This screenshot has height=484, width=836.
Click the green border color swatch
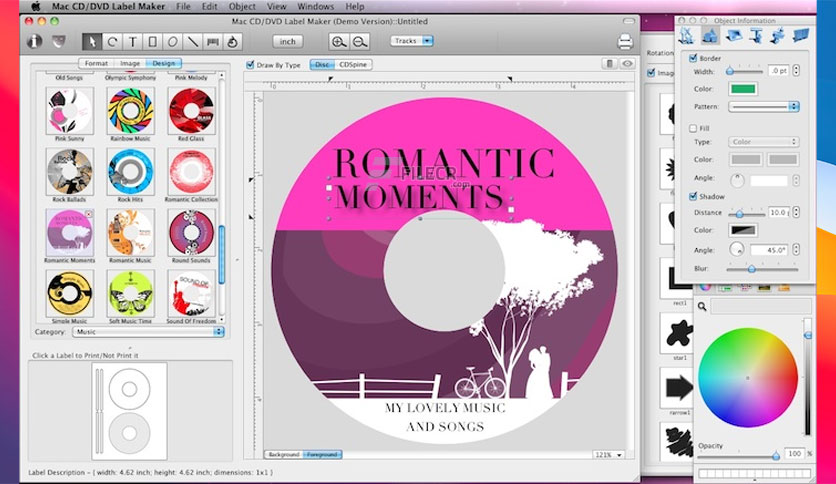[743, 88]
